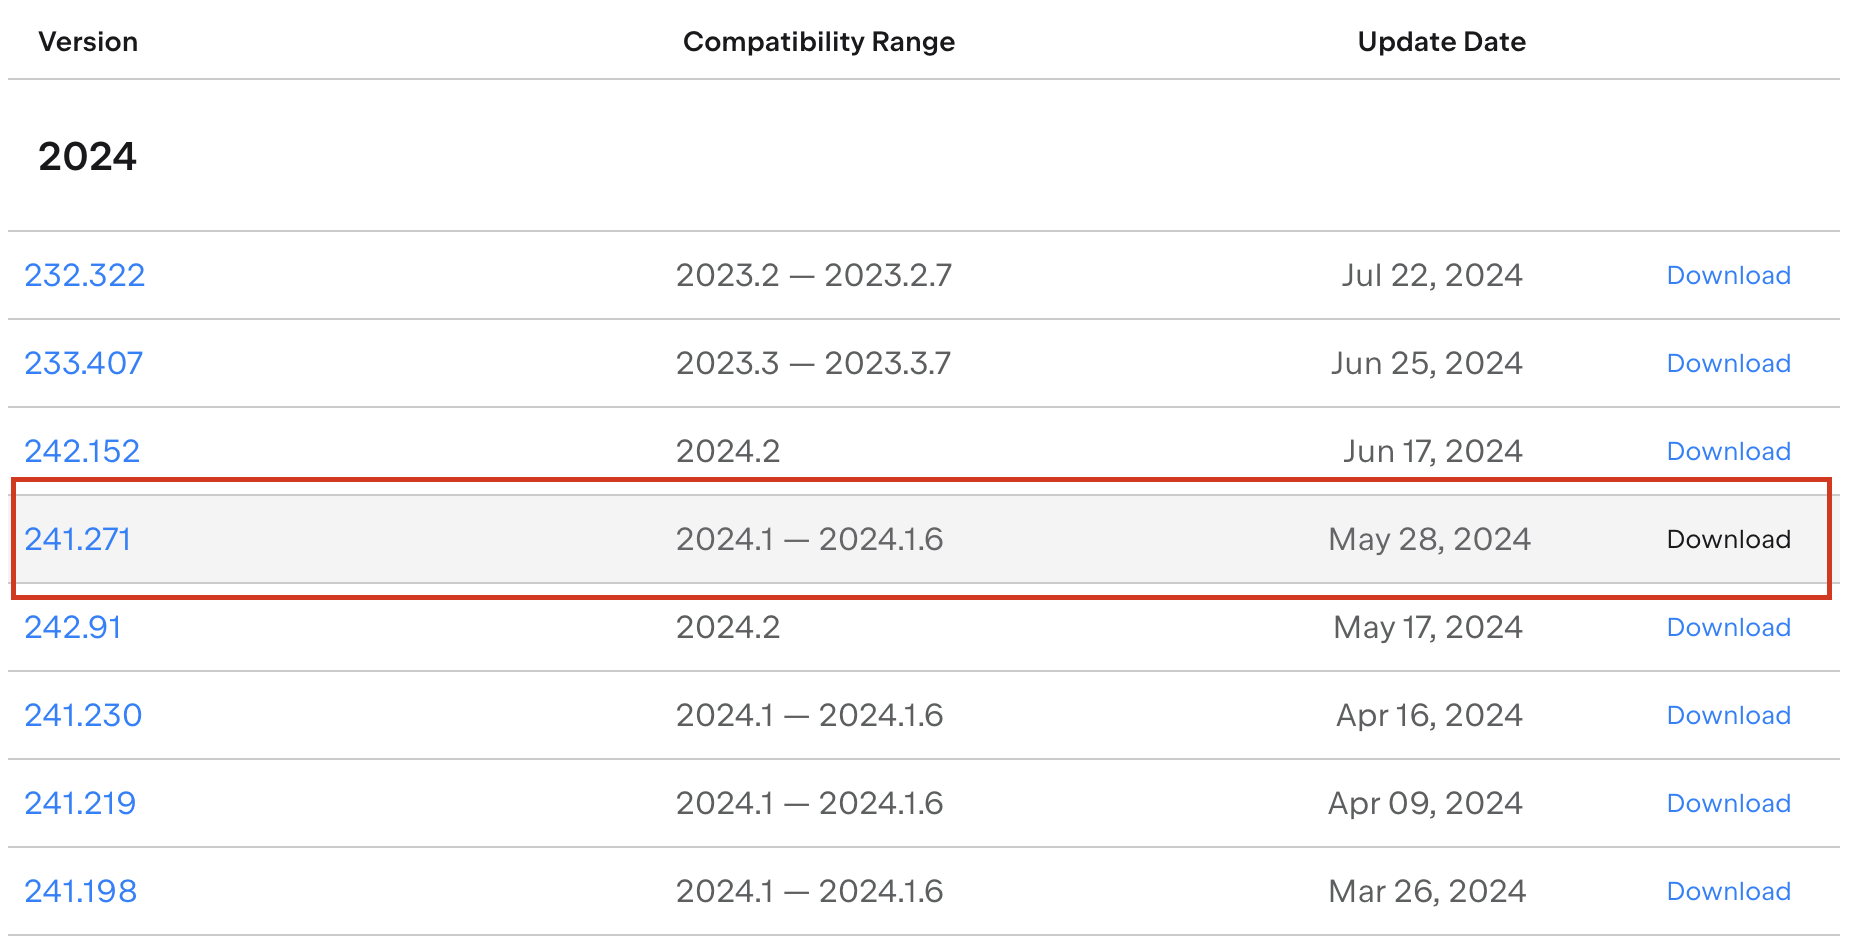
Task: Download the highlighted 241.271 version
Action: (x=1728, y=539)
